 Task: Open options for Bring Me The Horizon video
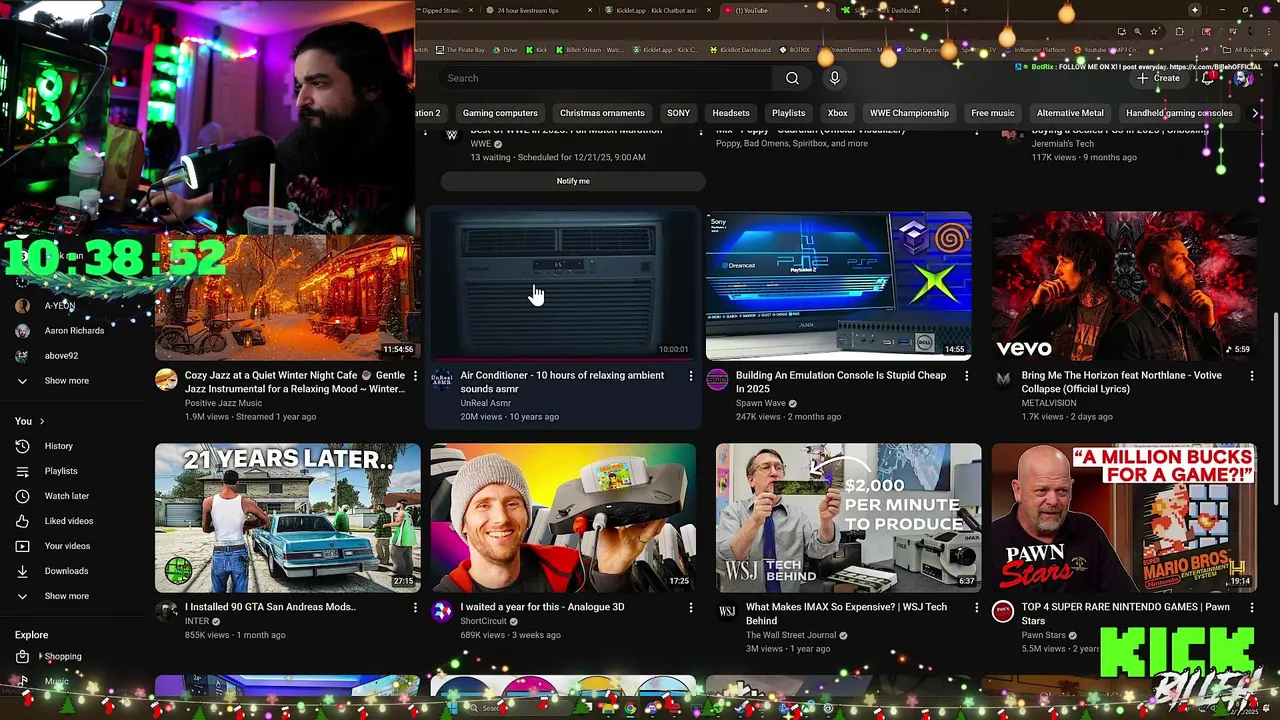1251,376
